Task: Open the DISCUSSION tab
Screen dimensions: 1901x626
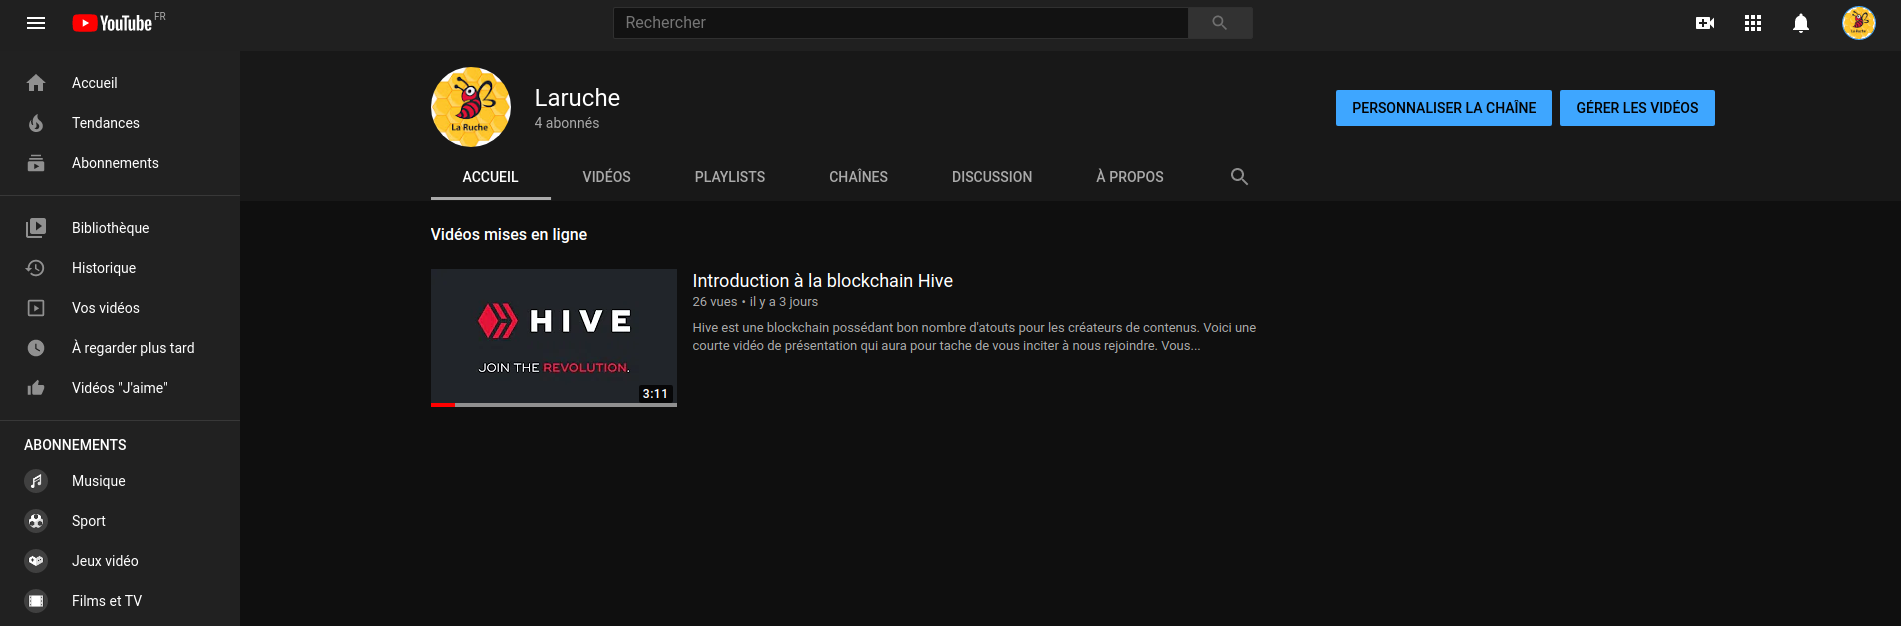Action: pyautogui.click(x=992, y=177)
